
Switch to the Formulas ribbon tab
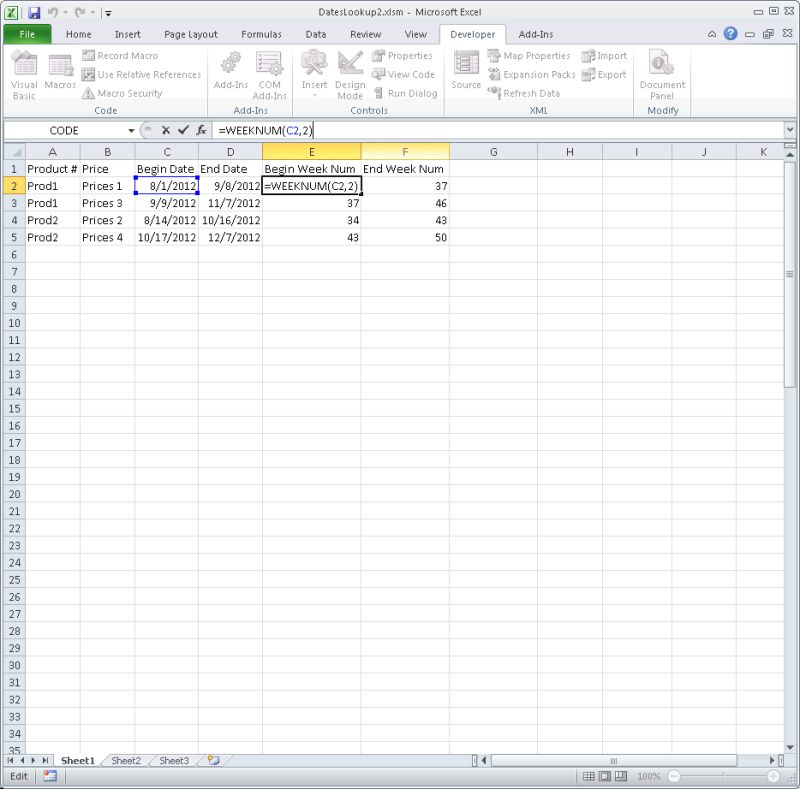260,33
